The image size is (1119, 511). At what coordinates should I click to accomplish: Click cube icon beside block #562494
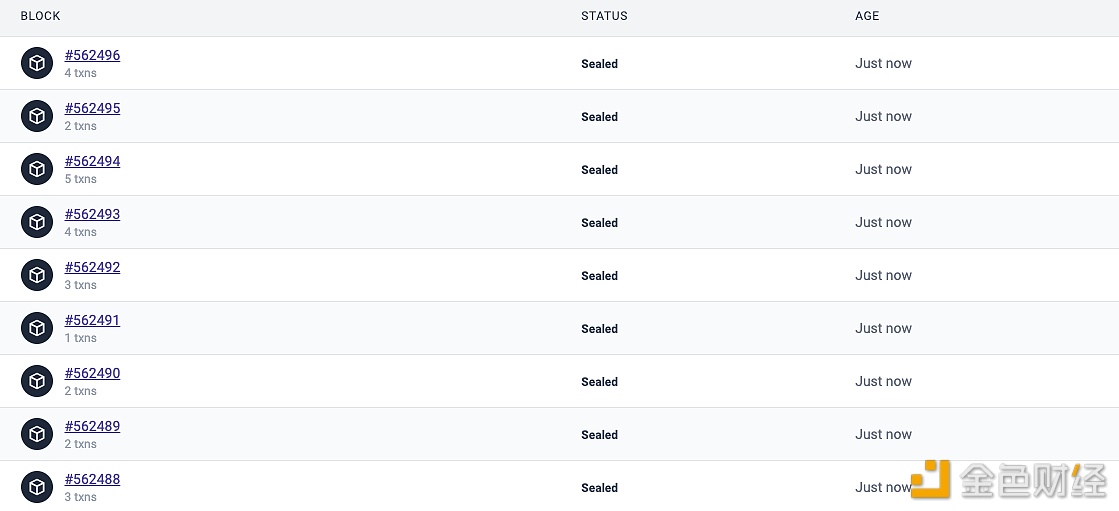[x=37, y=169]
